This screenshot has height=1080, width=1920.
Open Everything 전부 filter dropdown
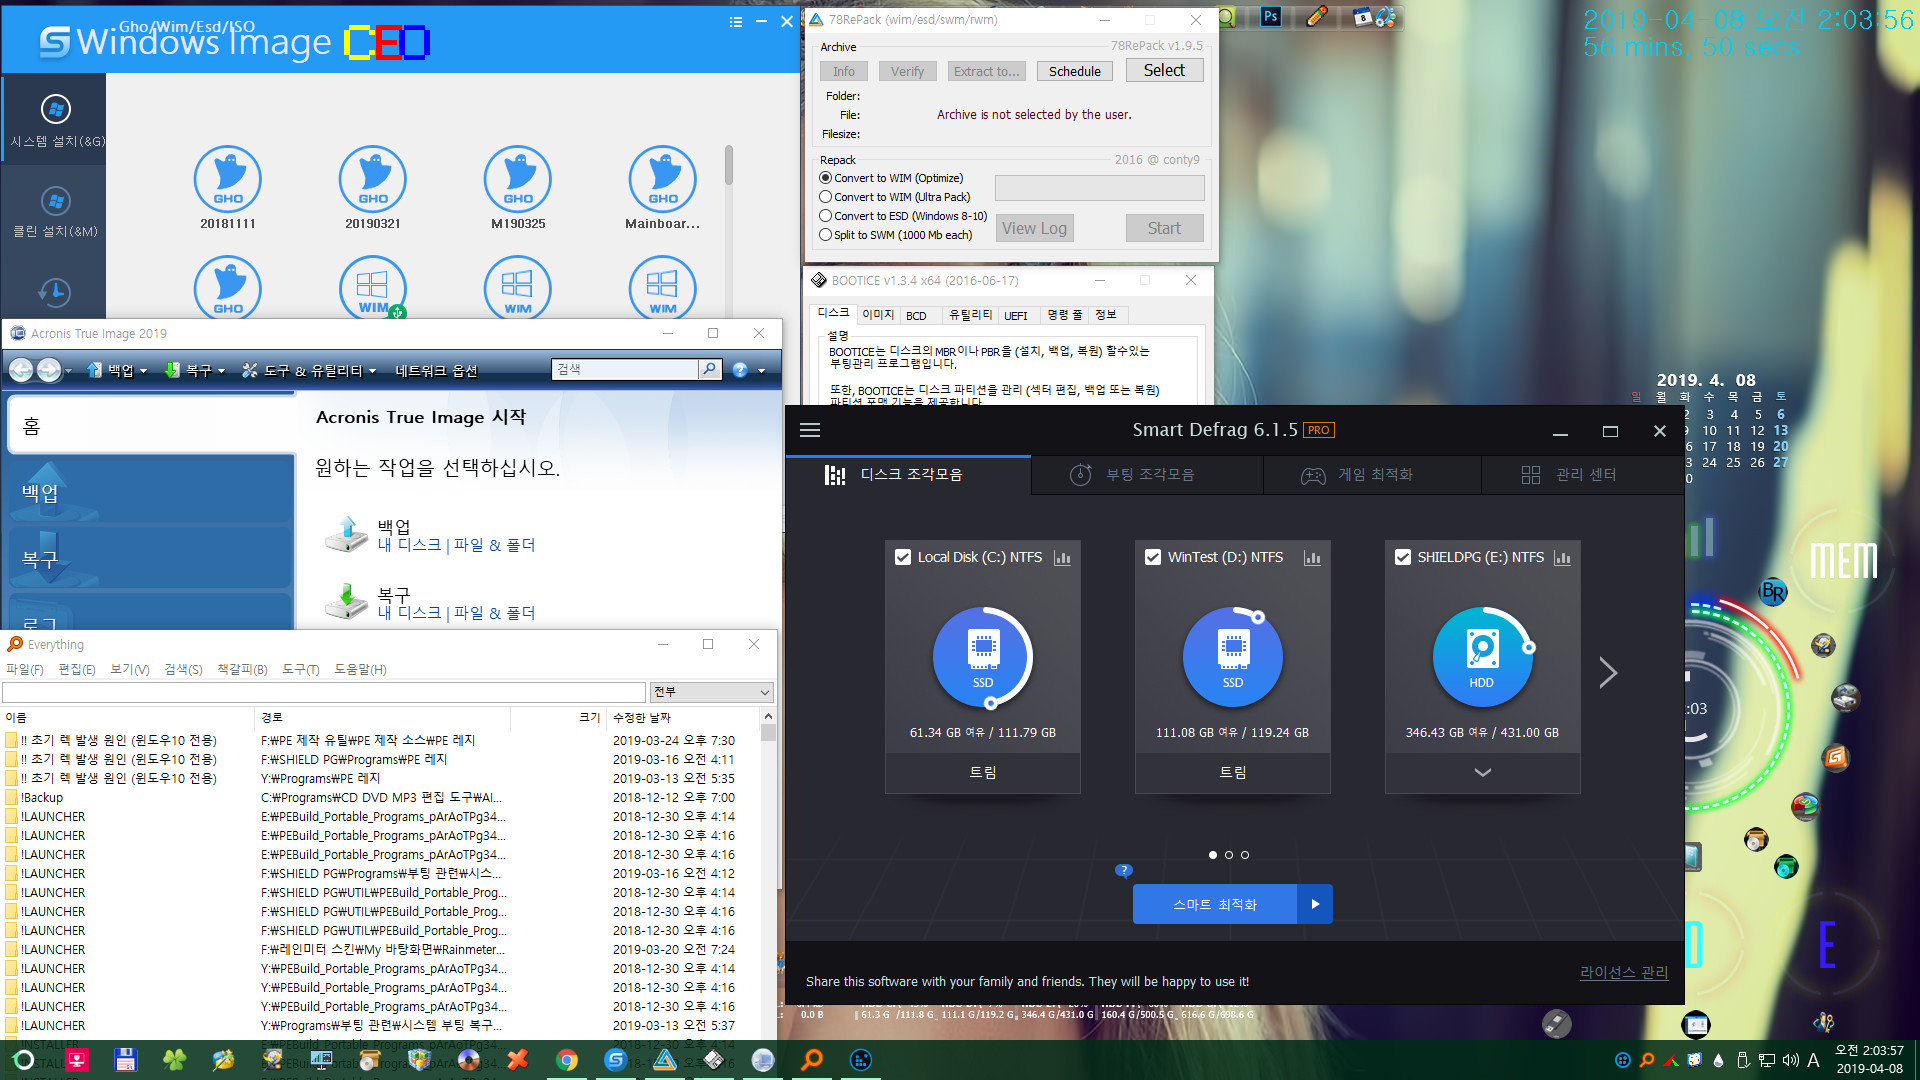point(712,692)
